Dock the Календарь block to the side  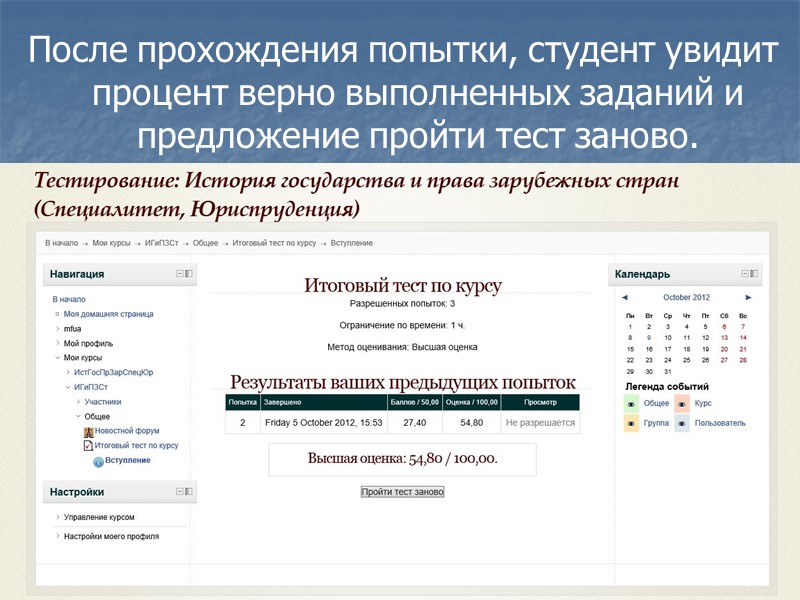pos(754,273)
